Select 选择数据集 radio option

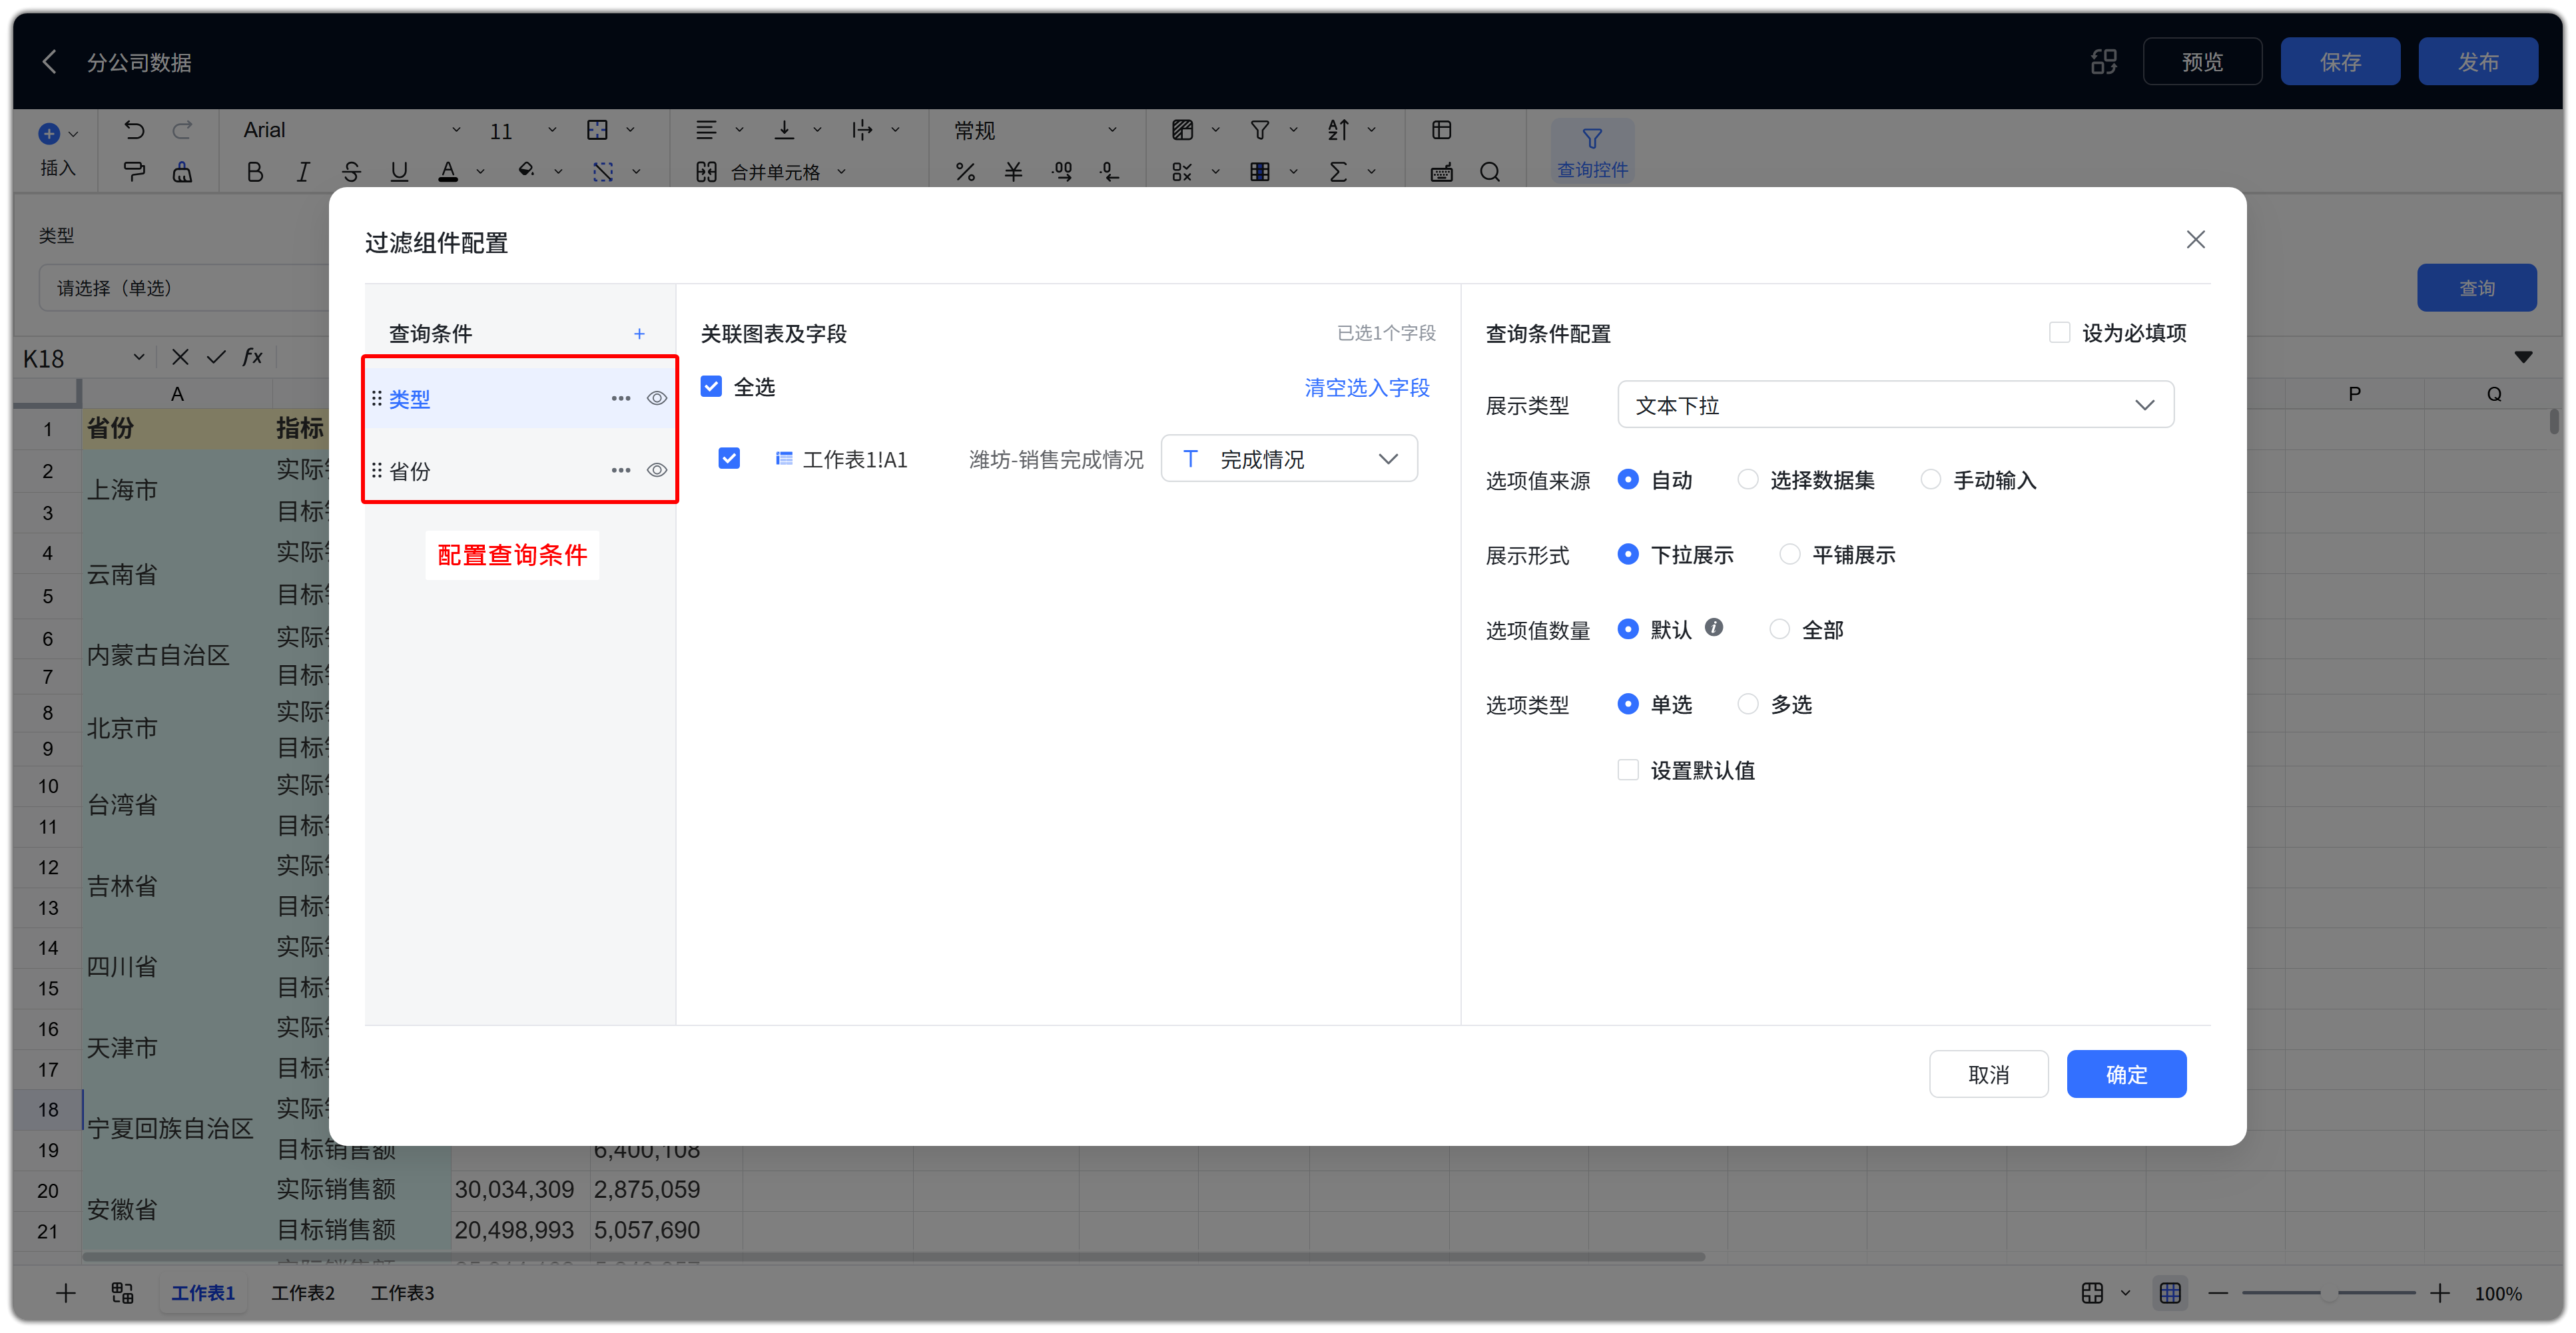point(1747,479)
